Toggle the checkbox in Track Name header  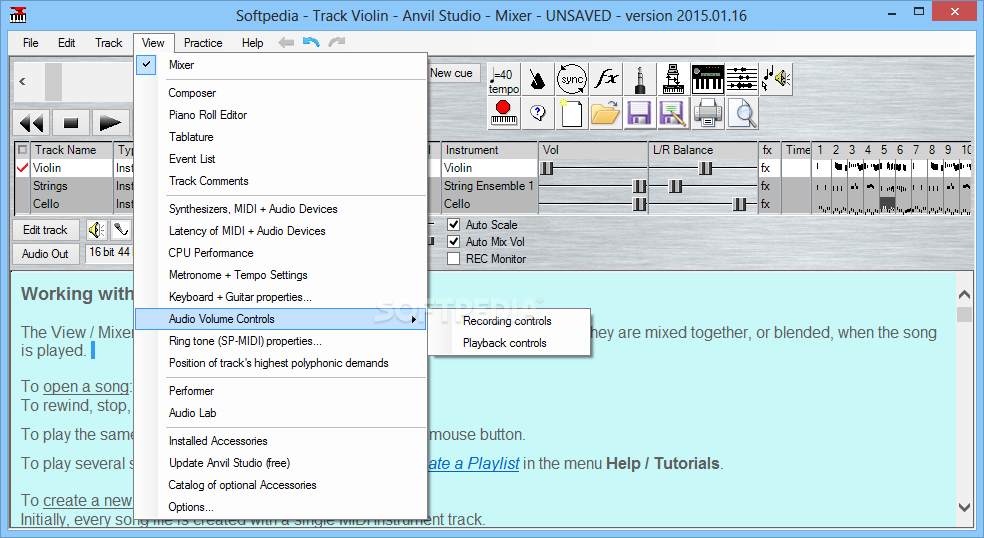tap(23, 149)
